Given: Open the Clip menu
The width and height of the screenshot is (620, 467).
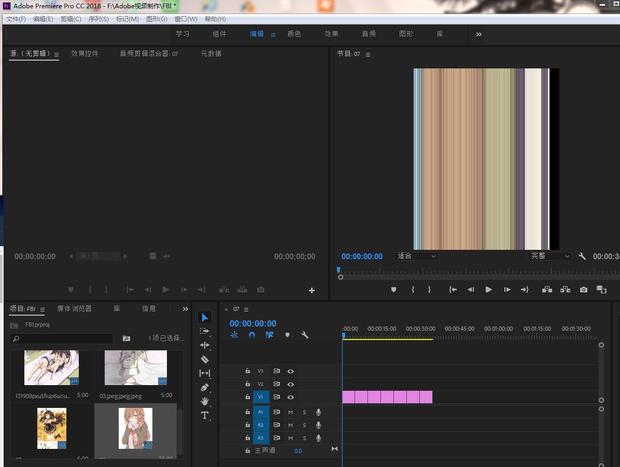Looking at the screenshot, I should (71, 19).
